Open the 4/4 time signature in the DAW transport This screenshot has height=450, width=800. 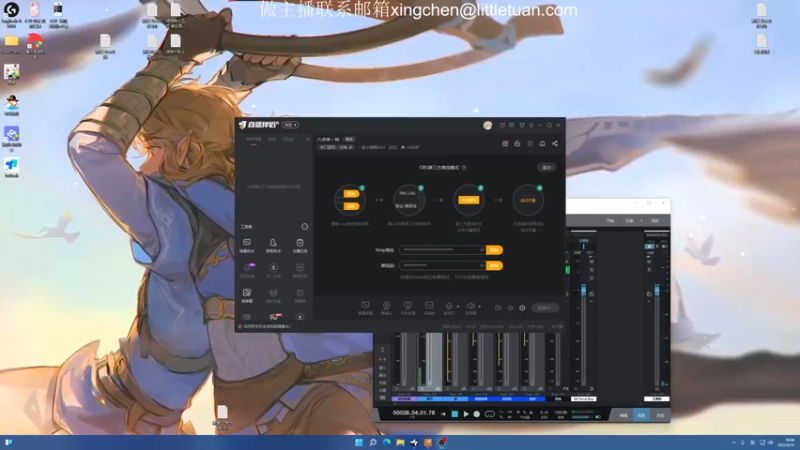(544, 412)
